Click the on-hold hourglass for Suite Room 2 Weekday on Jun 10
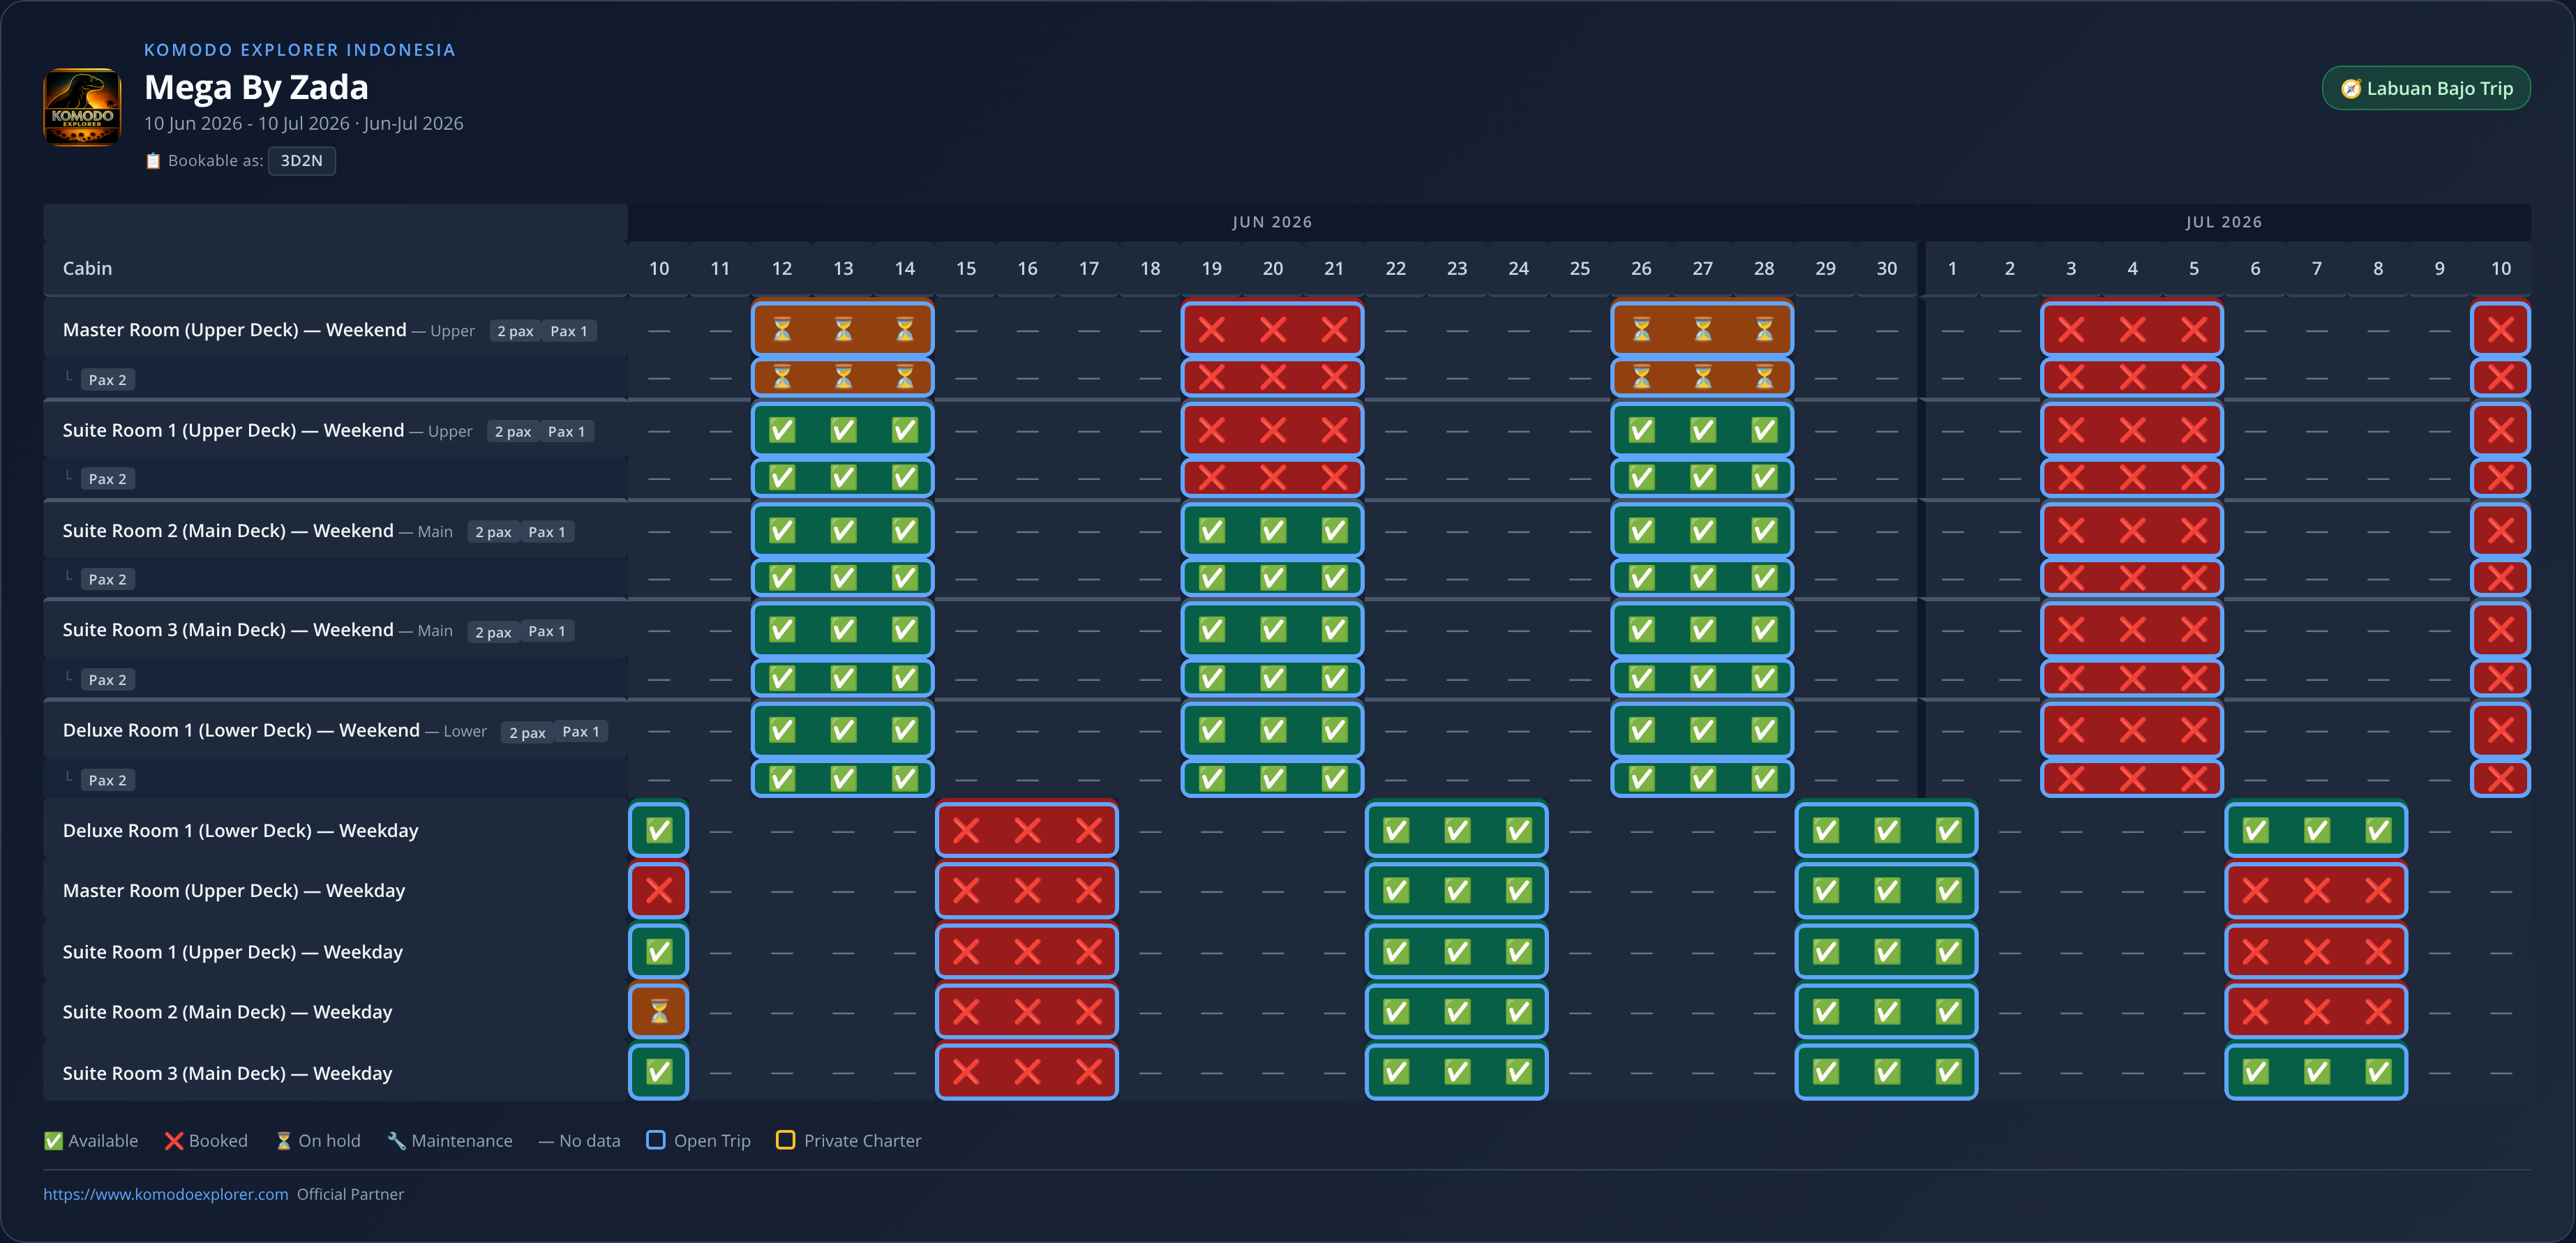This screenshot has height=1243, width=2576. coord(659,1012)
